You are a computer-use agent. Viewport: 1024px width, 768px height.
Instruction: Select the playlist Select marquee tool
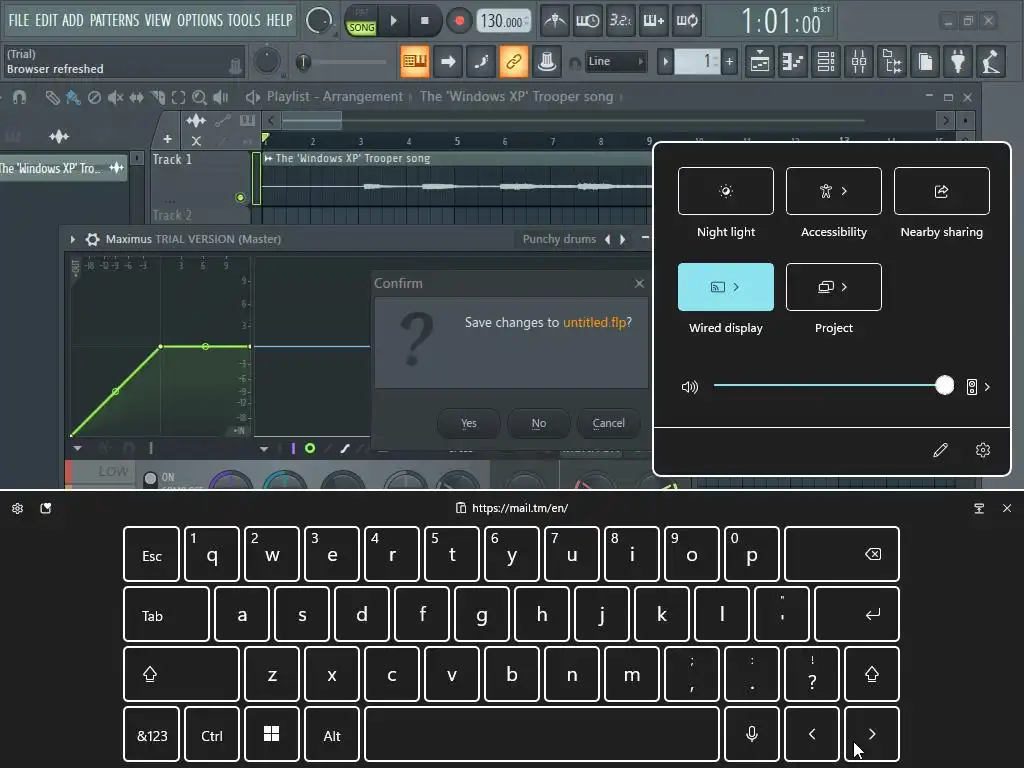pyautogui.click(x=178, y=97)
